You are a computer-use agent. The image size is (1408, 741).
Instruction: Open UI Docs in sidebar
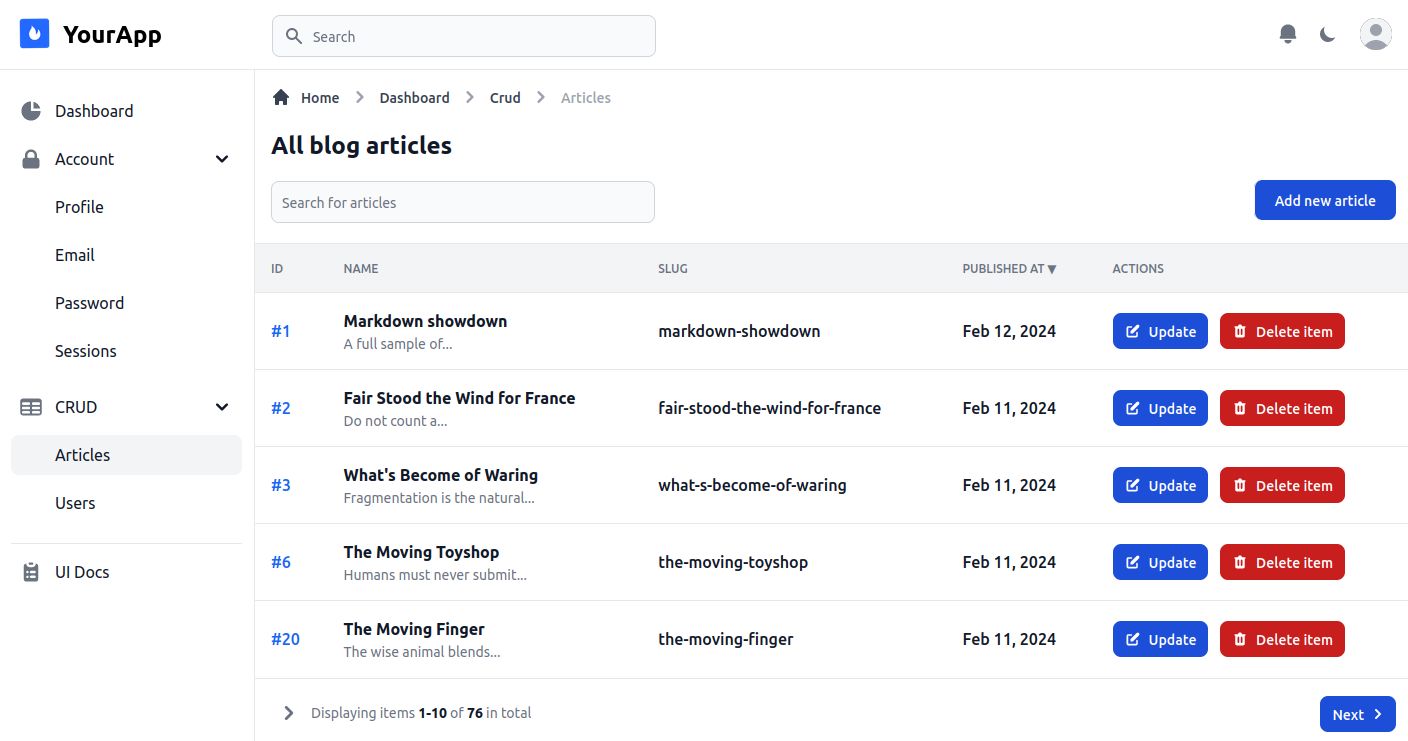(x=126, y=572)
